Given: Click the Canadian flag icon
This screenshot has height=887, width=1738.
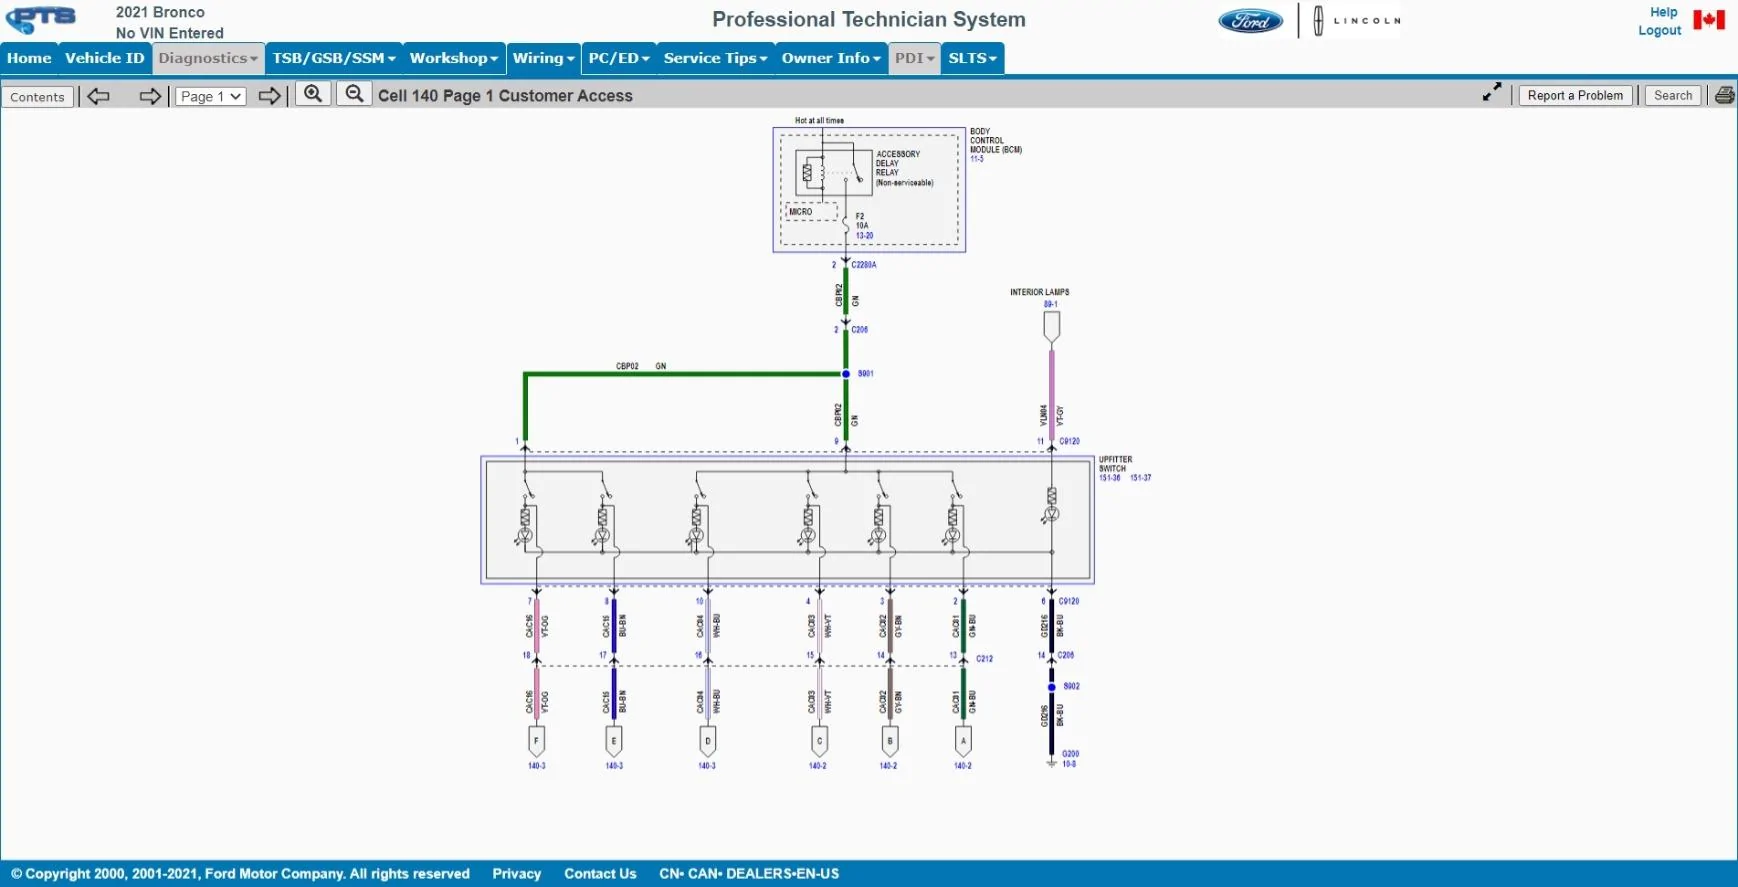Looking at the screenshot, I should pyautogui.click(x=1709, y=20).
